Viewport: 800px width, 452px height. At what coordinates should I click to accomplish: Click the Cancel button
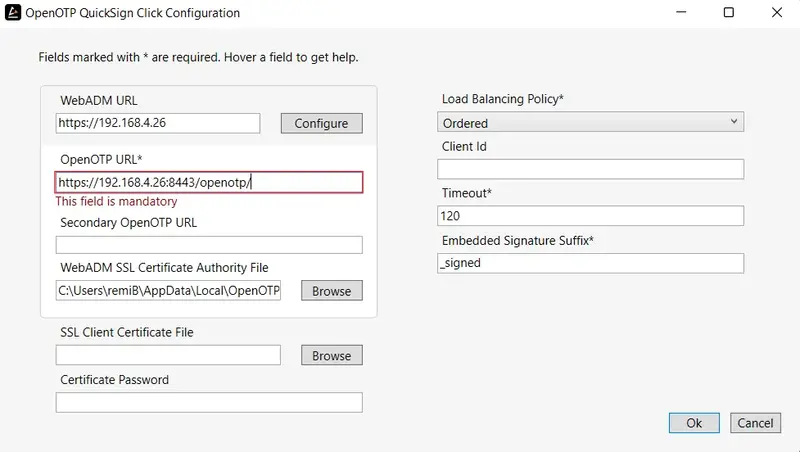[755, 423]
